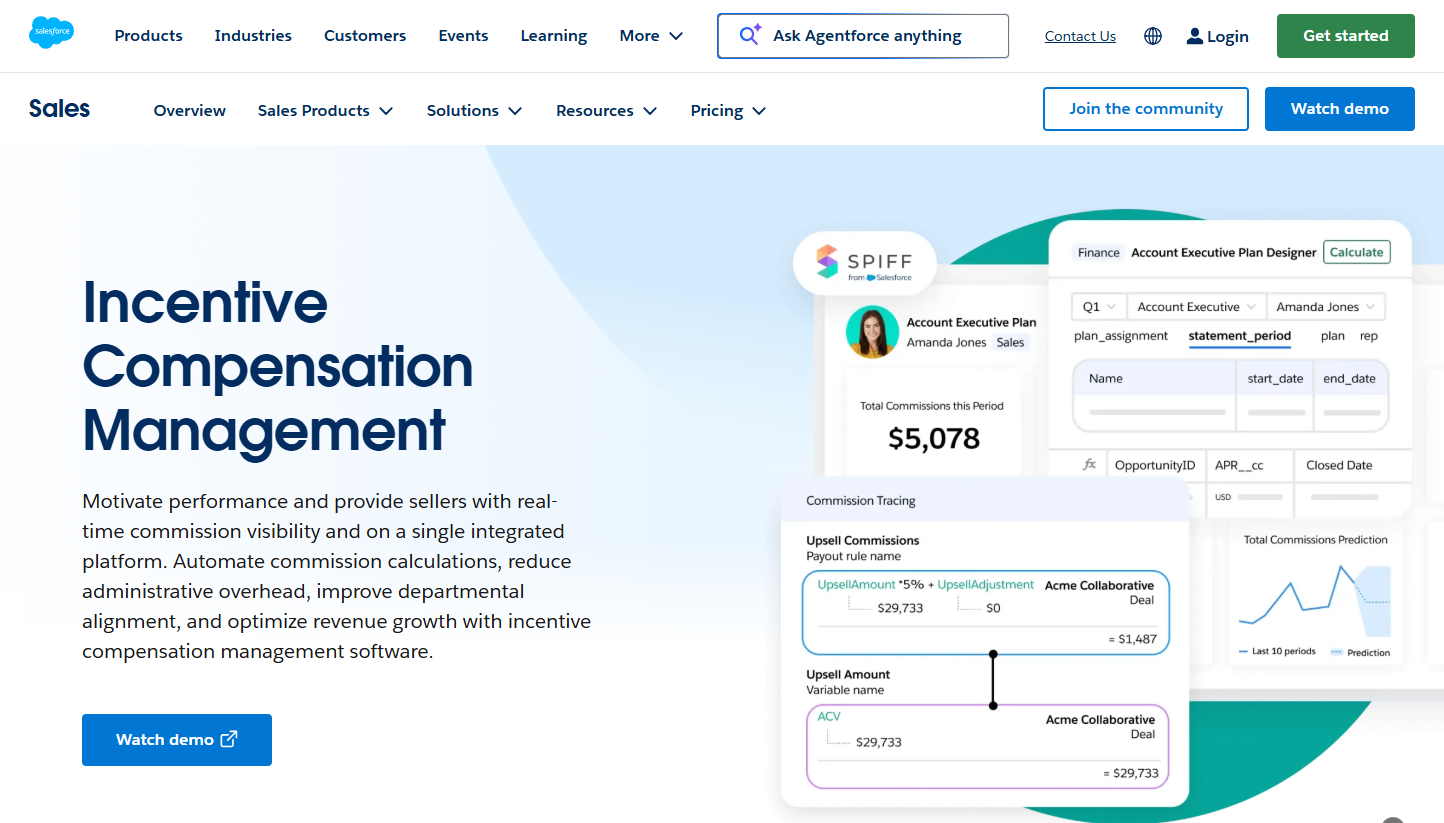The width and height of the screenshot is (1444, 823).
Task: Open the Events menu
Action: pos(463,36)
